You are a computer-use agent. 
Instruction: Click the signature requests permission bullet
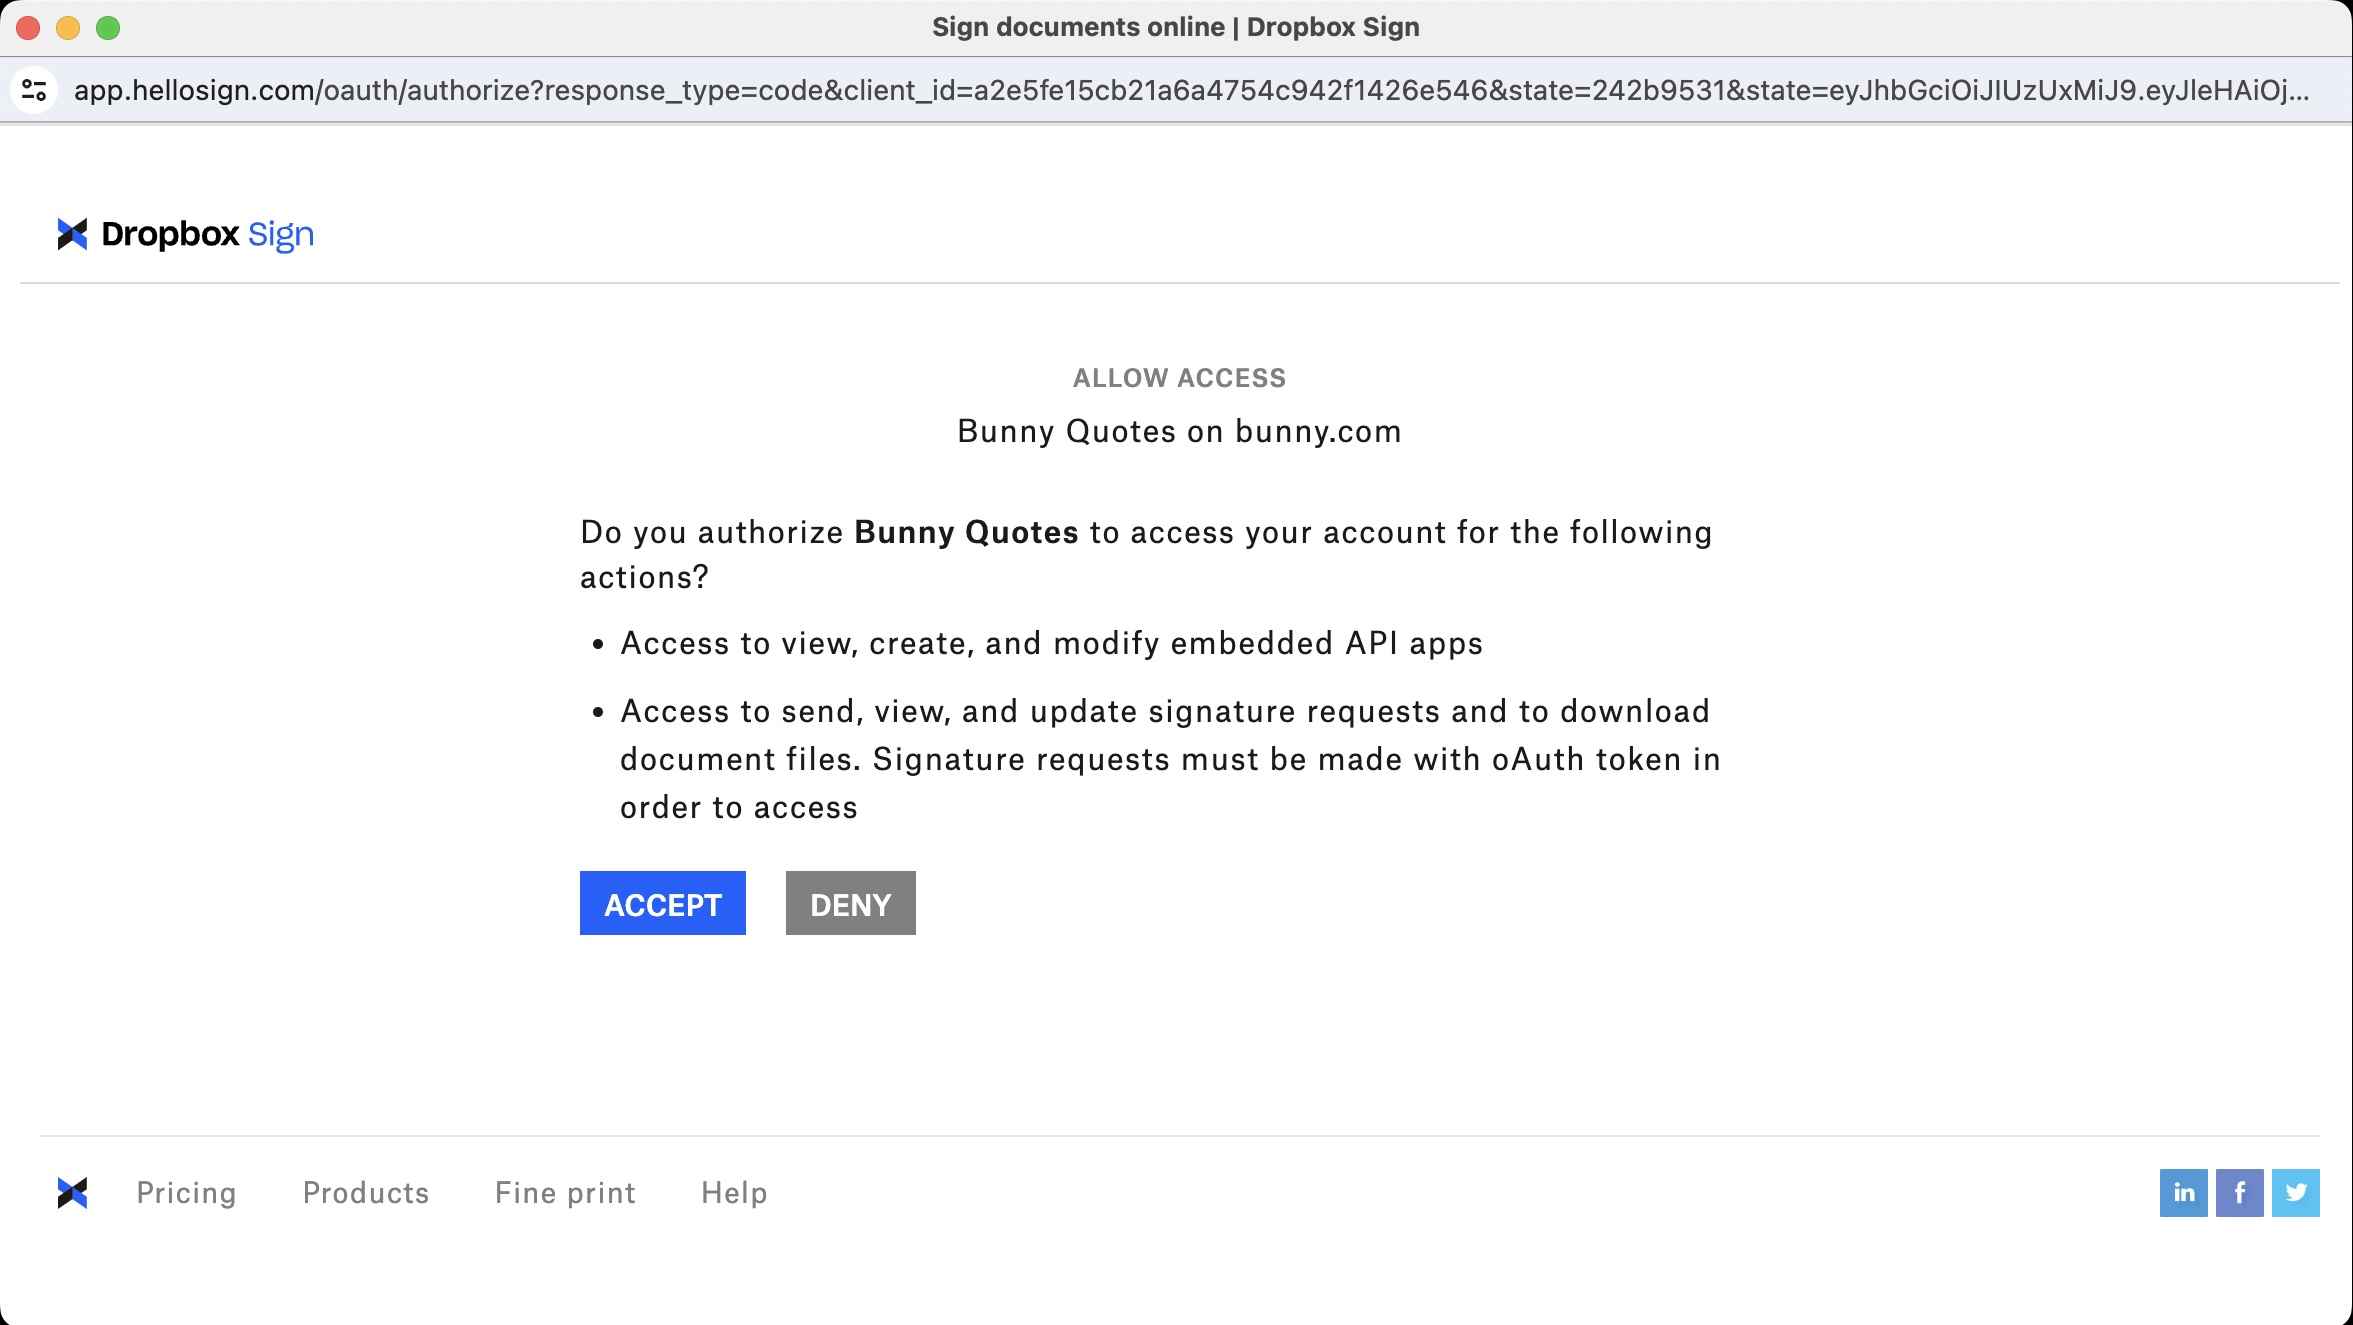pyautogui.click(x=1170, y=759)
